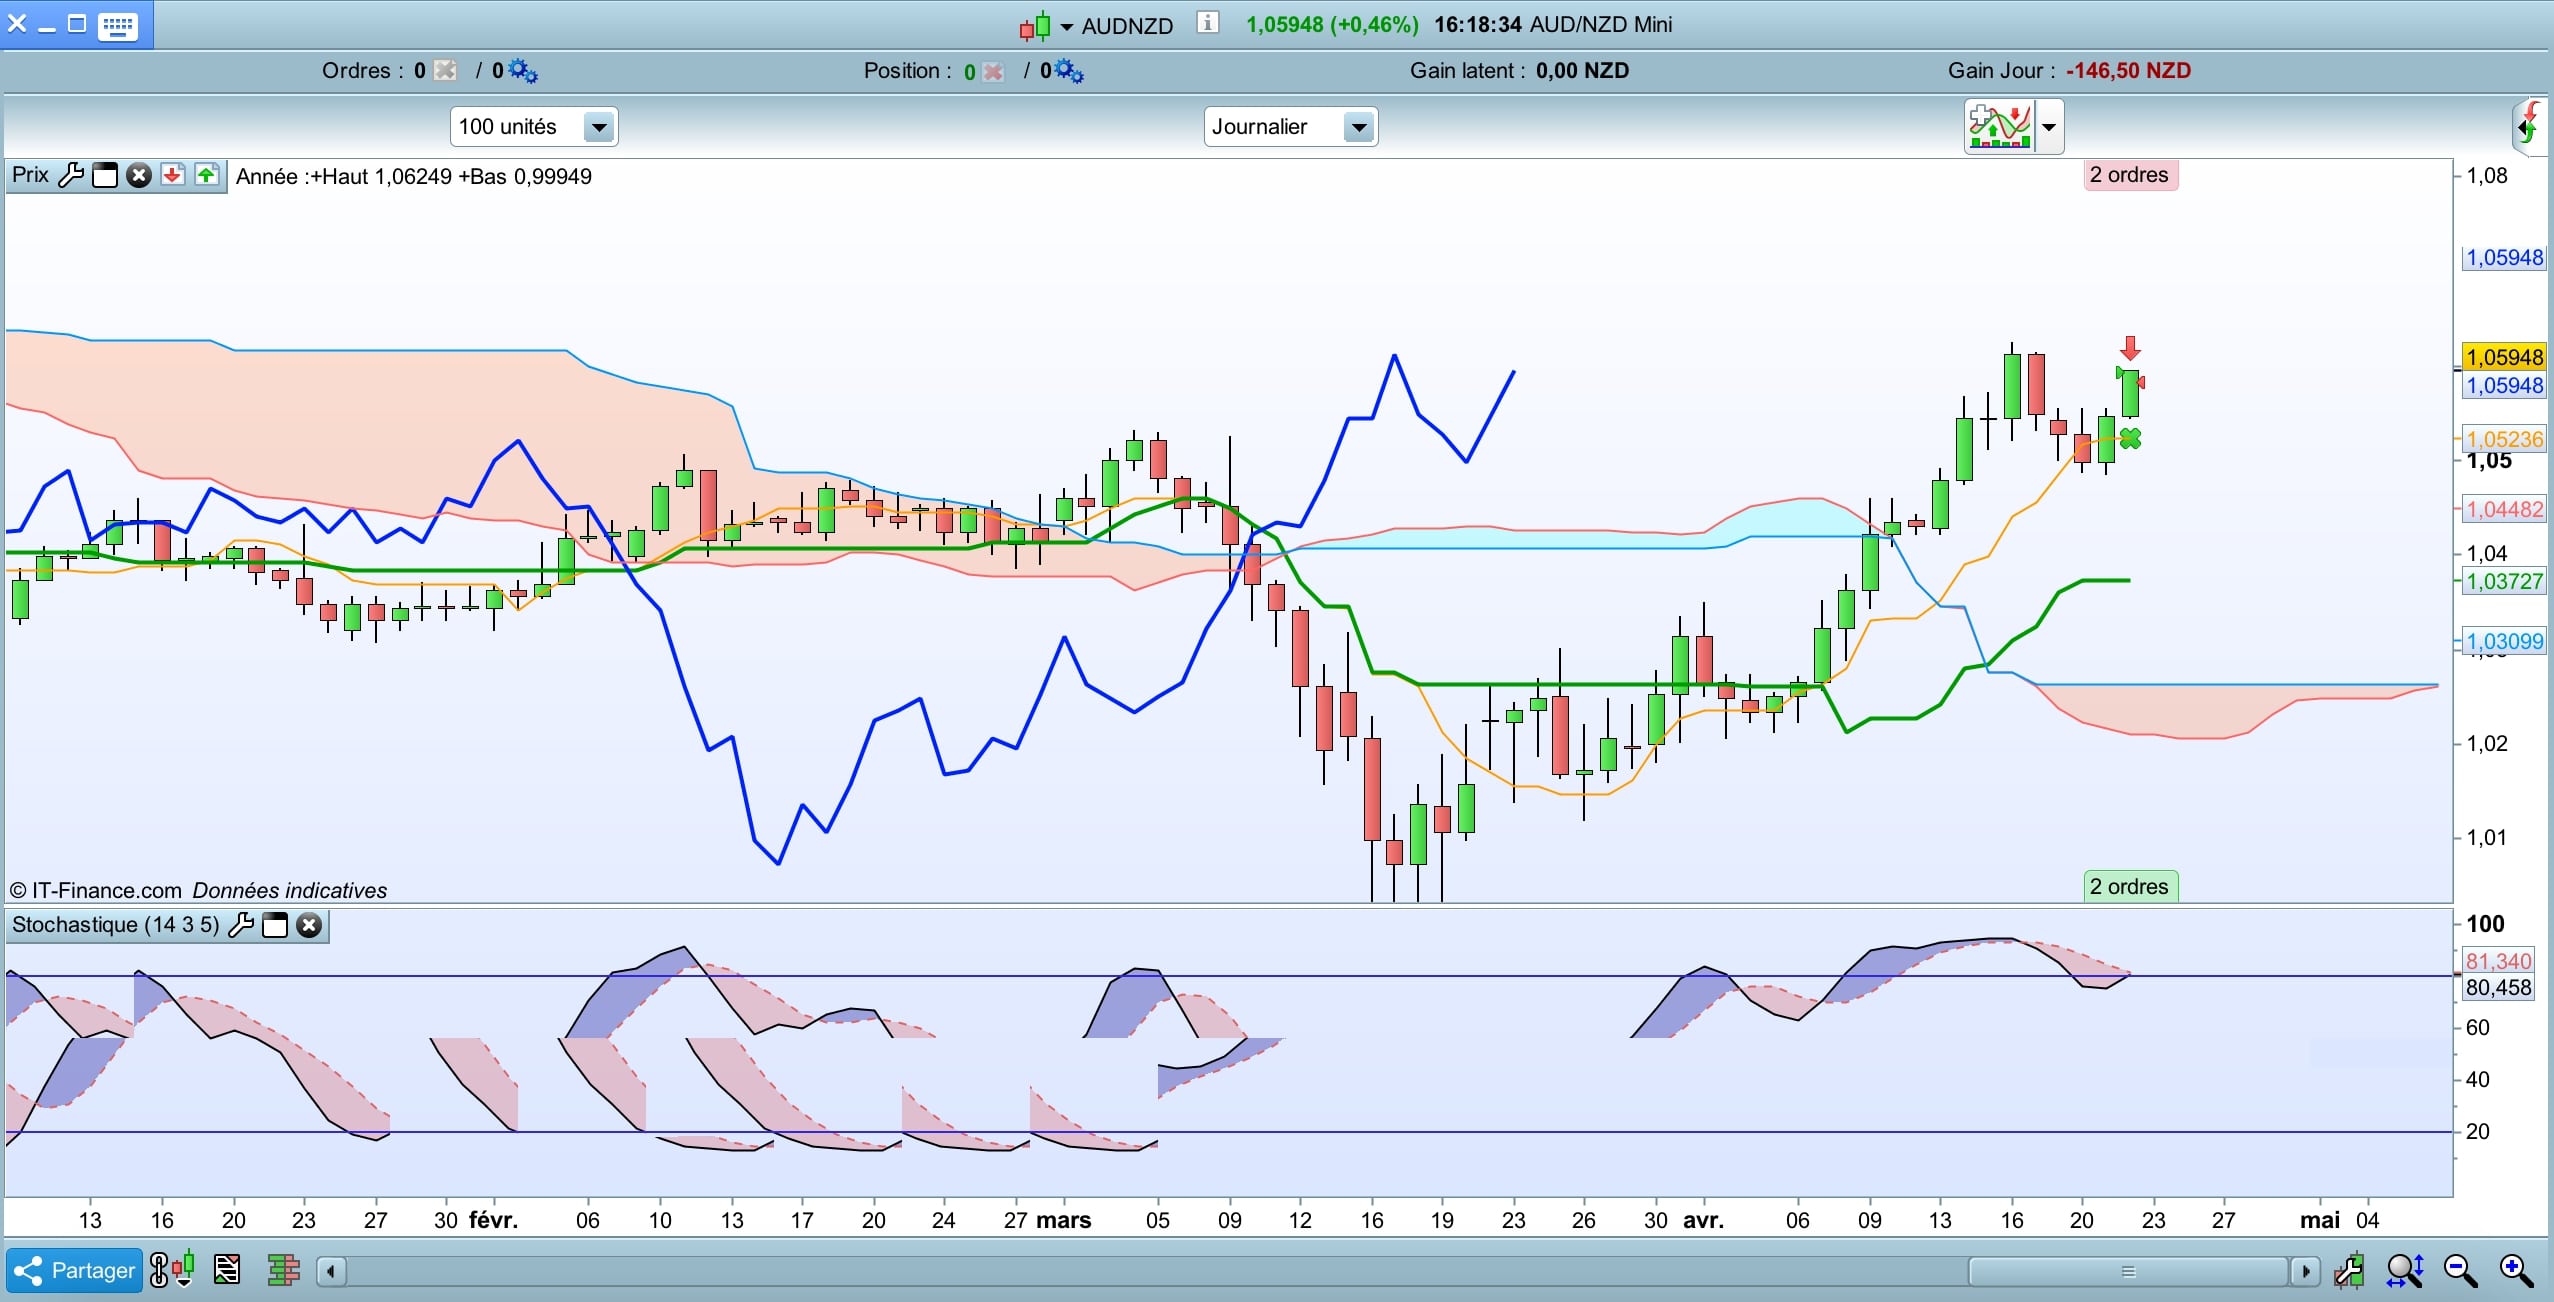The height and width of the screenshot is (1302, 2554).
Task: Click the Partager share button
Action: tap(74, 1270)
